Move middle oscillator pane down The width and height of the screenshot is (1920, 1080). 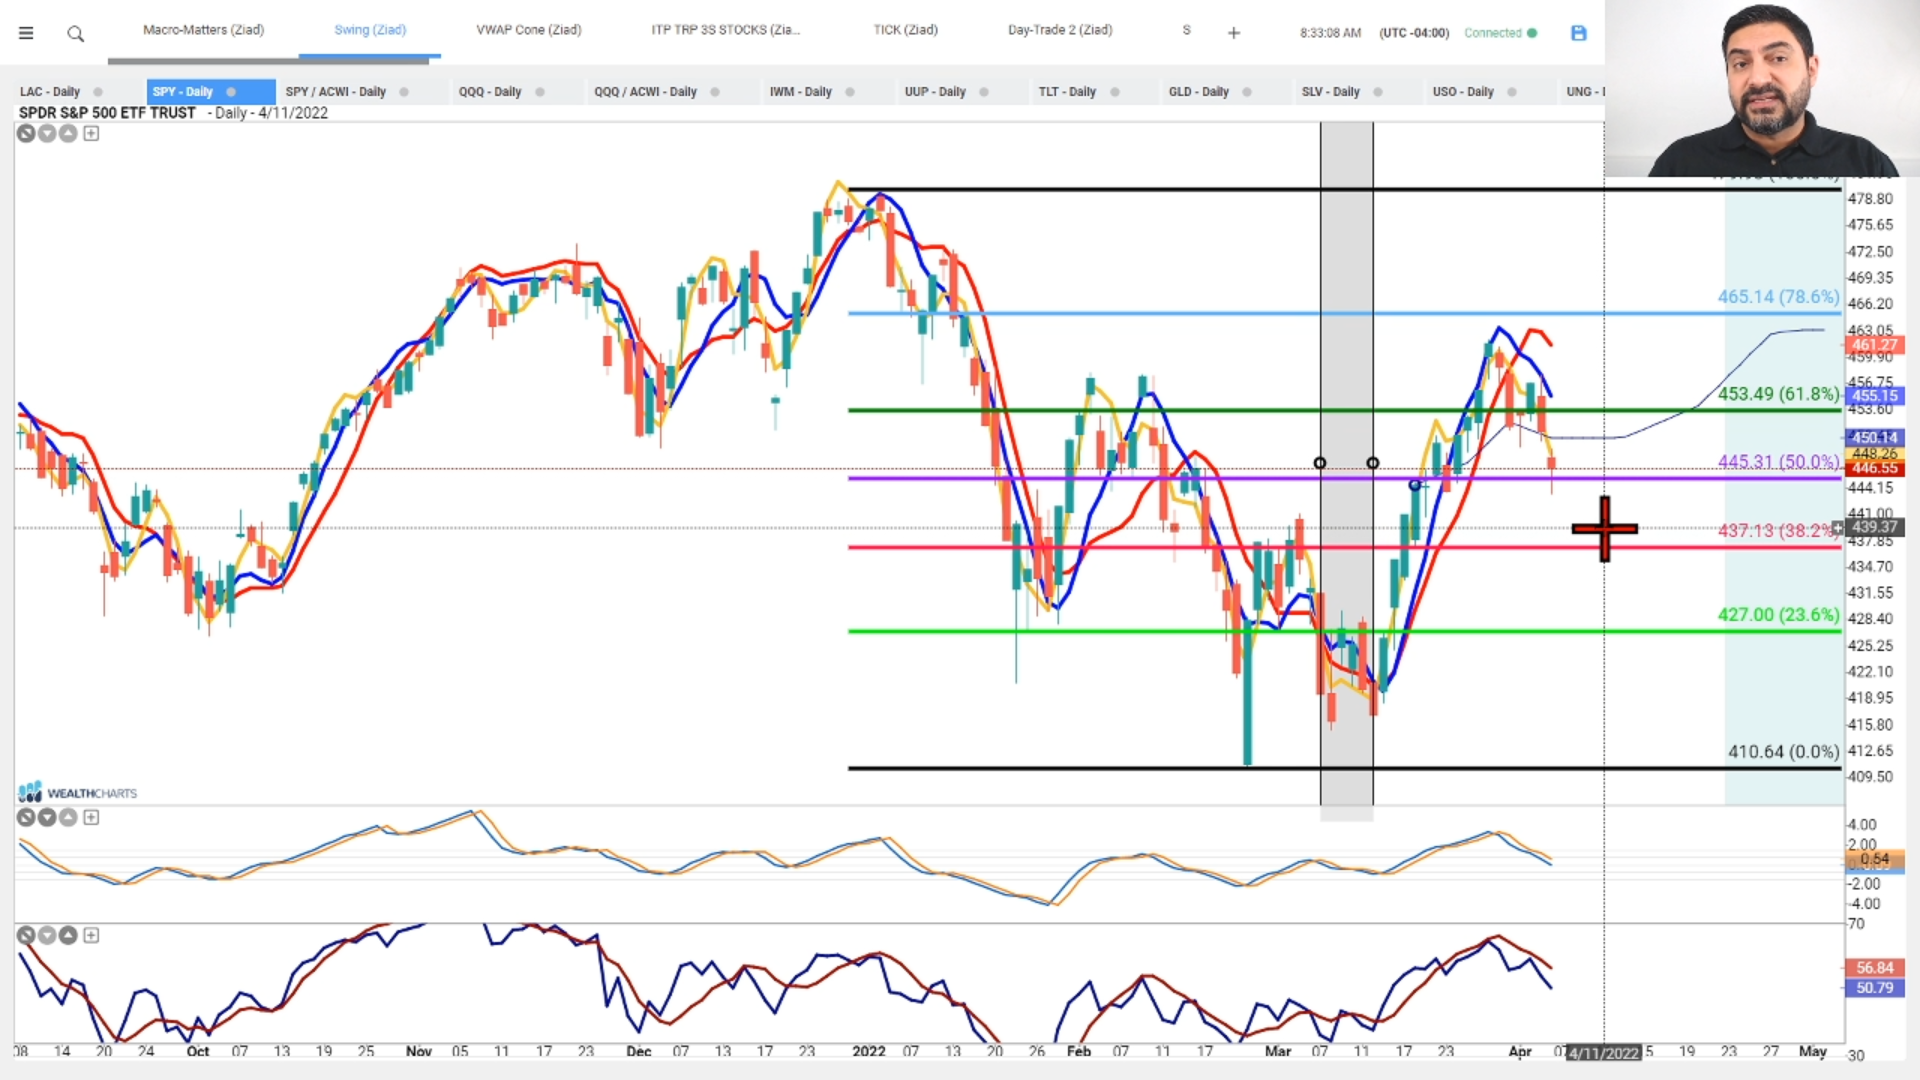tap(47, 817)
